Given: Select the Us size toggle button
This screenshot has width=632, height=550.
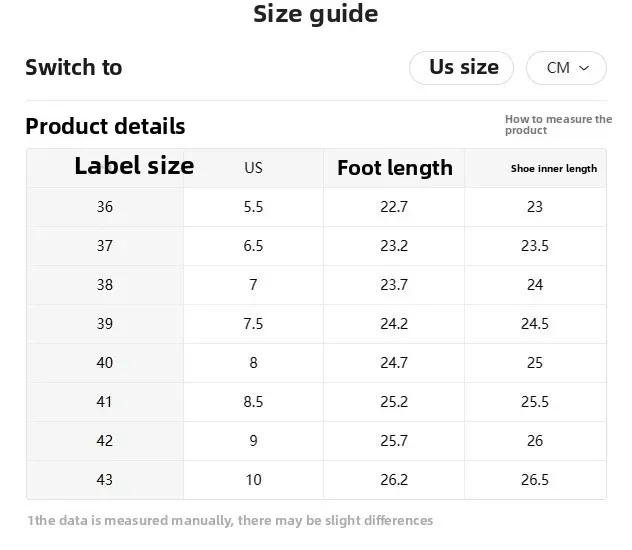Looking at the screenshot, I should (462, 68).
